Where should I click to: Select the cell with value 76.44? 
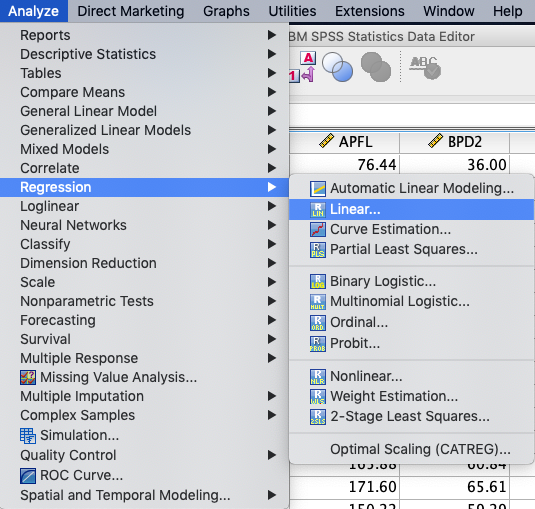[345, 165]
